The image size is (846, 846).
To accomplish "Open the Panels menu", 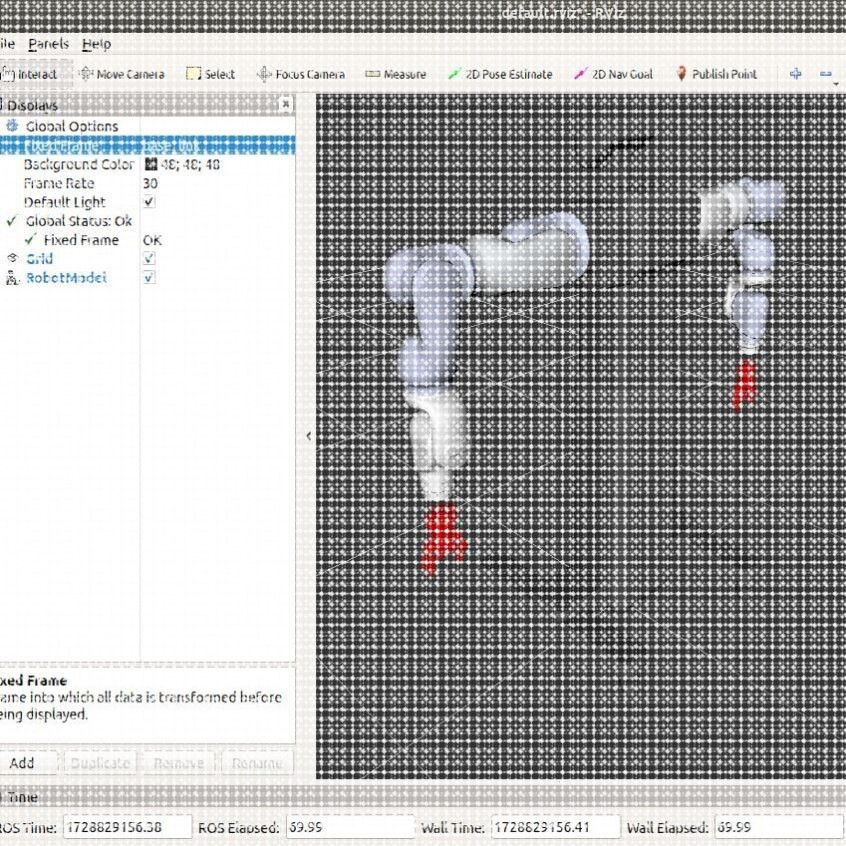I will (x=49, y=44).
